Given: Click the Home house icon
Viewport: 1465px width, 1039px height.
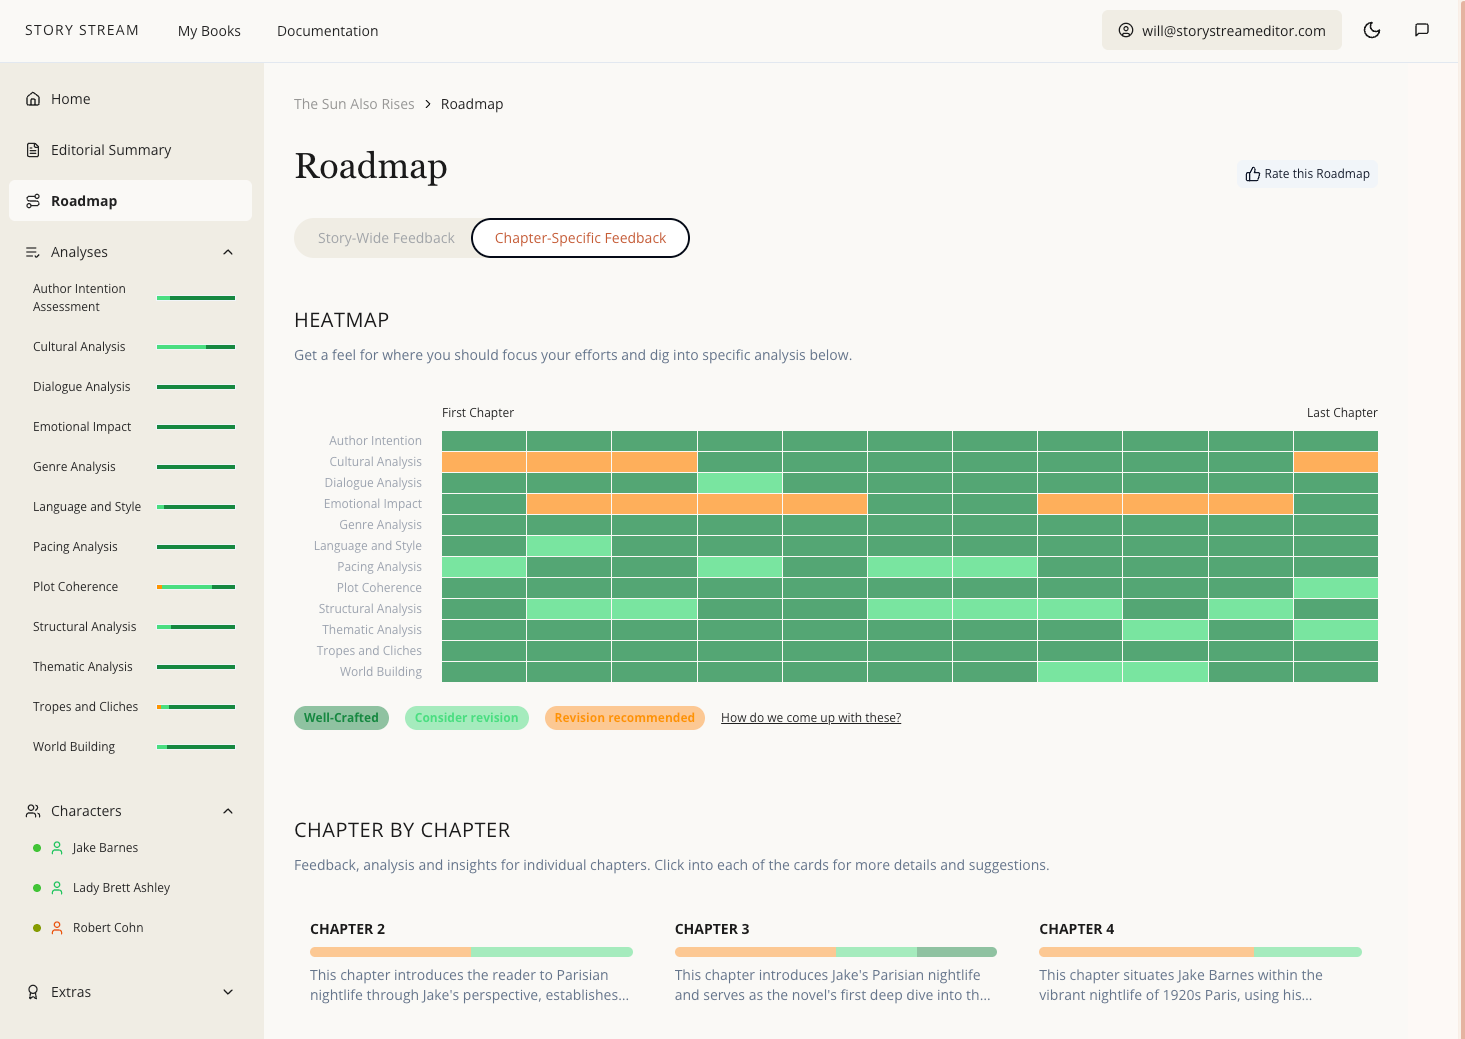Looking at the screenshot, I should (33, 99).
